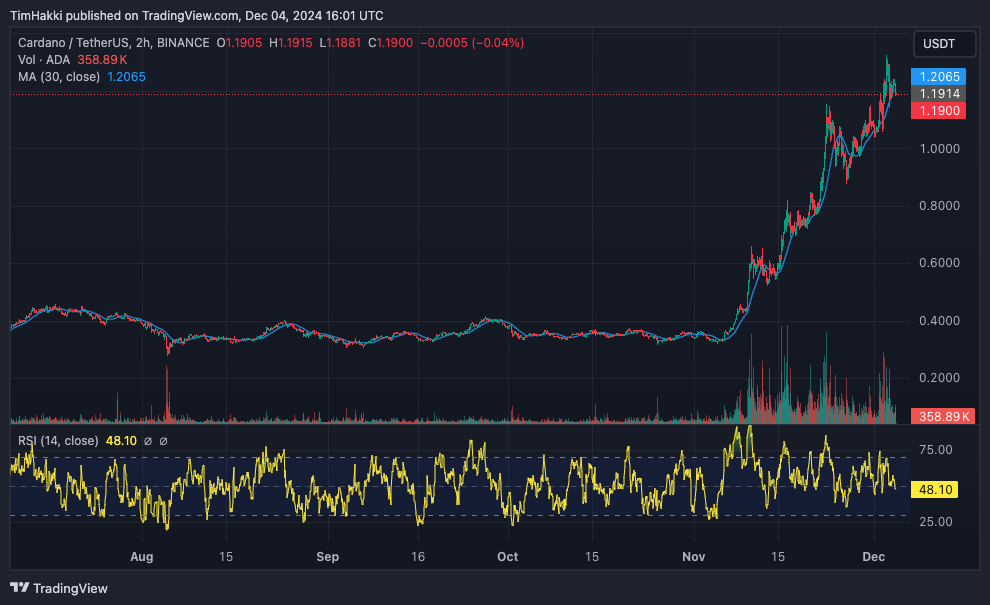Click the blue 1.2065 MA price tag
990x605 pixels.
click(939, 76)
